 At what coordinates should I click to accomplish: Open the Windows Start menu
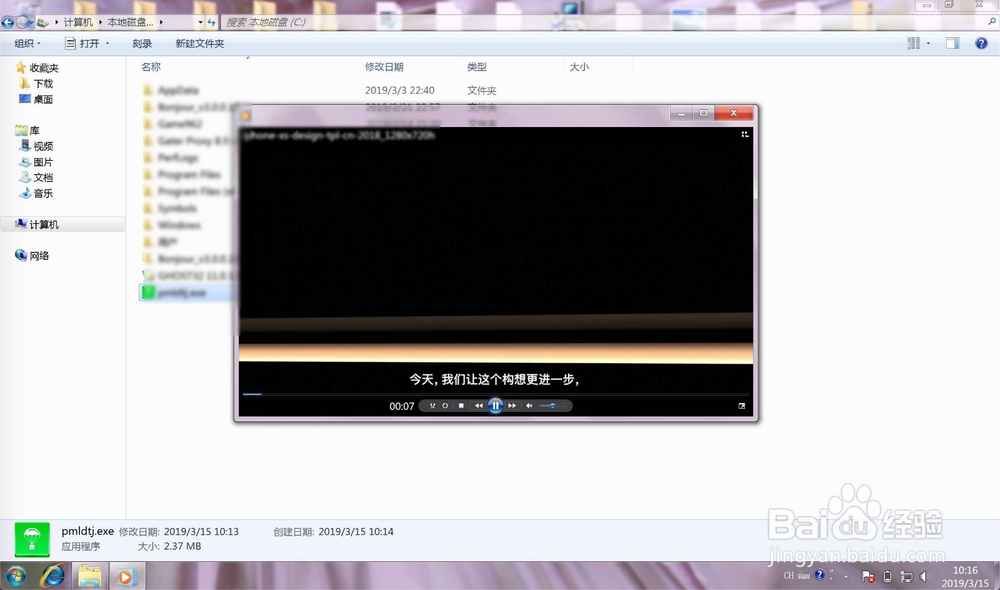[x=15, y=577]
